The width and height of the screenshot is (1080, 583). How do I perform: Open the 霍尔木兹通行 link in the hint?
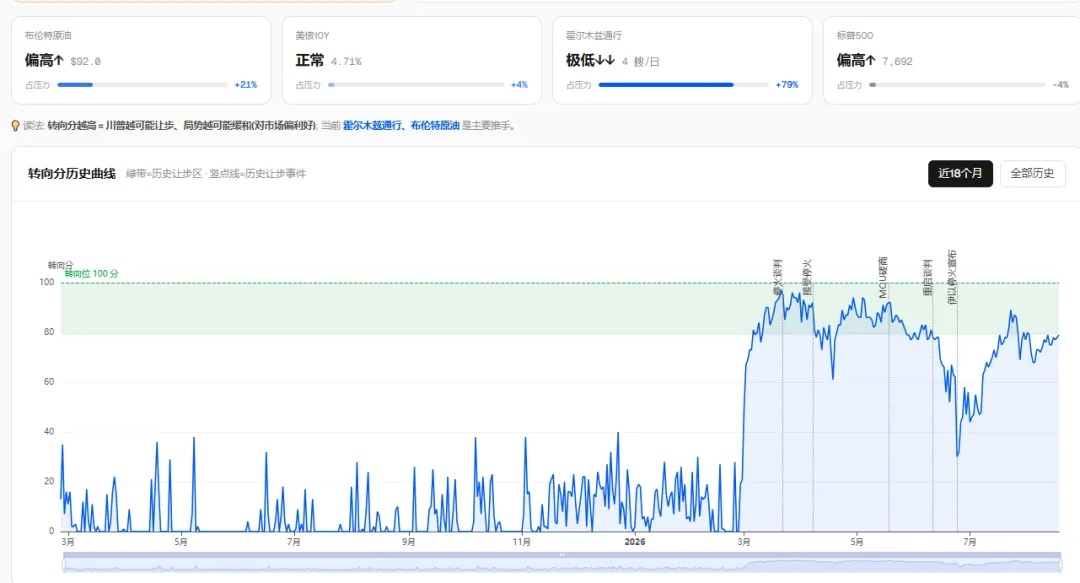pos(372,125)
